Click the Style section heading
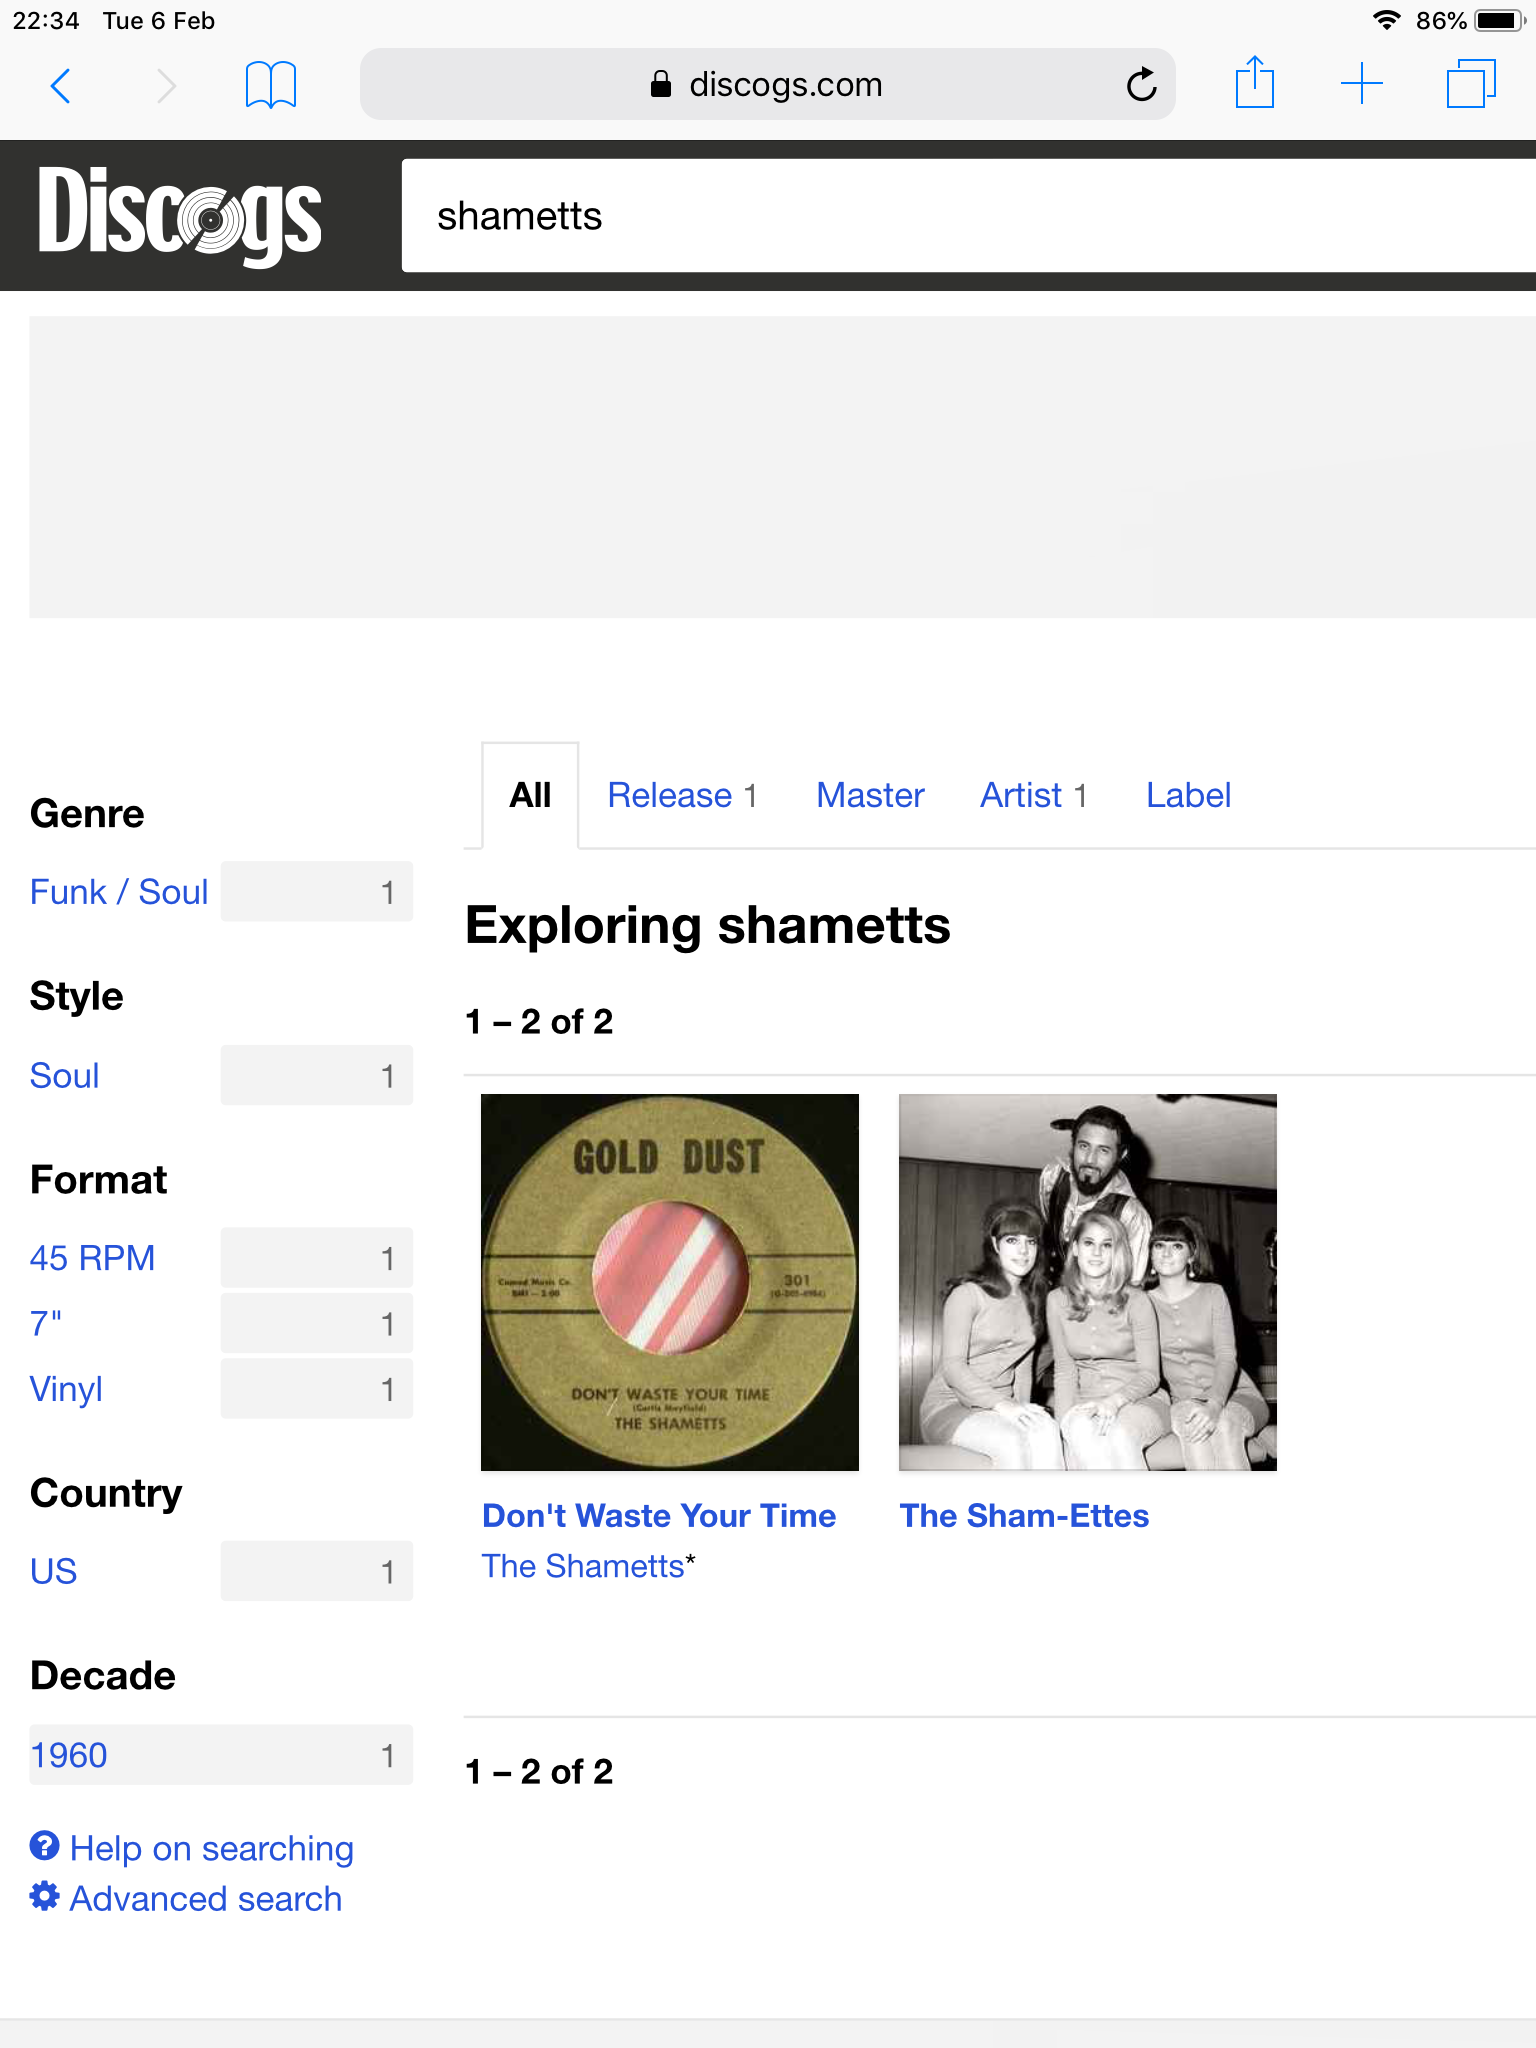The height and width of the screenshot is (2048, 1536). [77, 997]
